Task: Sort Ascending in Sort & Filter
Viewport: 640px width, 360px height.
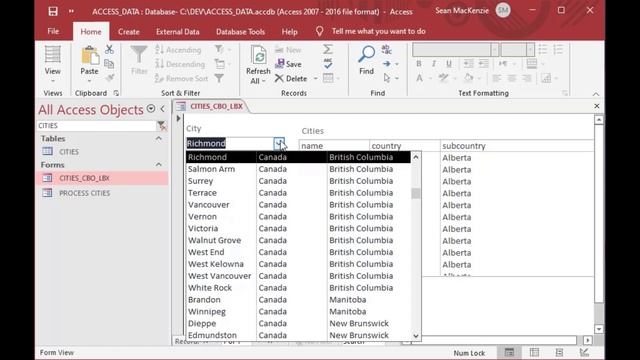Action: click(x=178, y=50)
